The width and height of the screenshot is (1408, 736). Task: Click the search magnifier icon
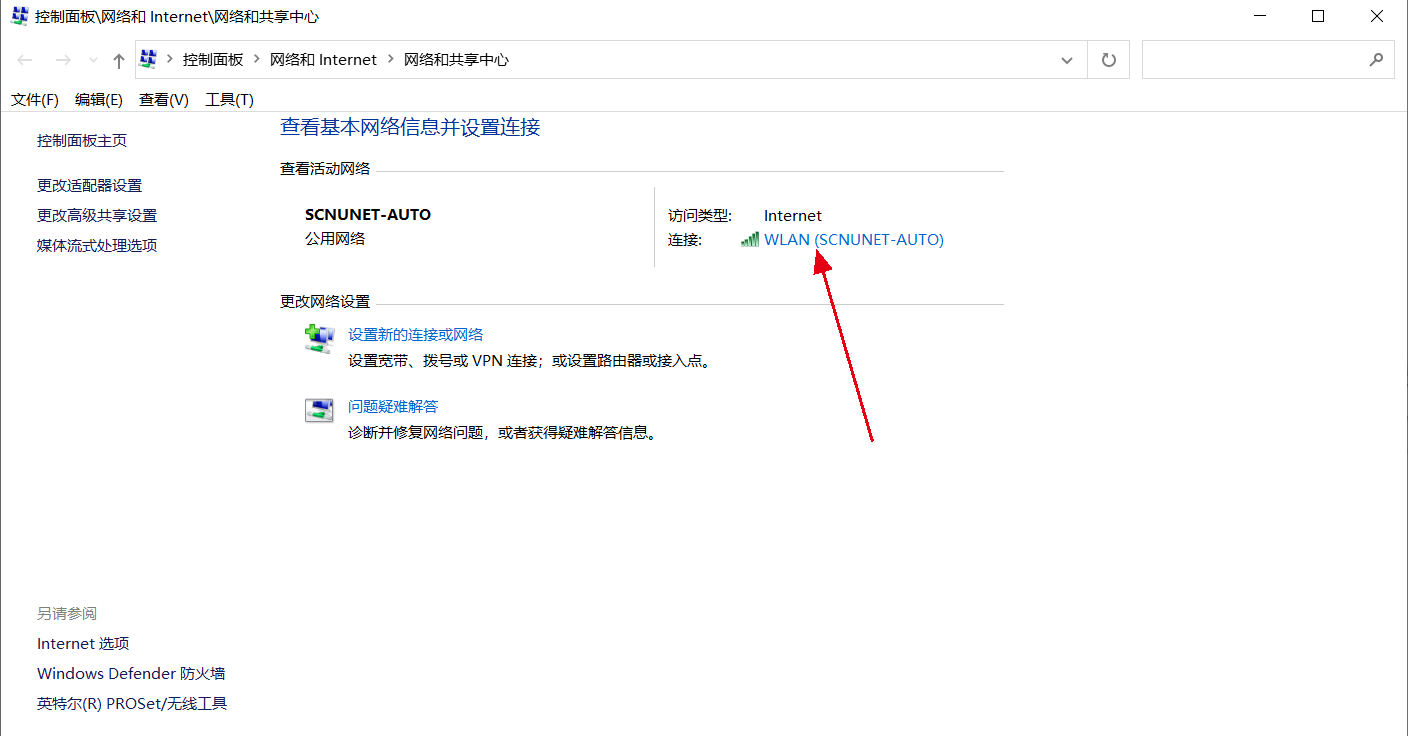1376,60
